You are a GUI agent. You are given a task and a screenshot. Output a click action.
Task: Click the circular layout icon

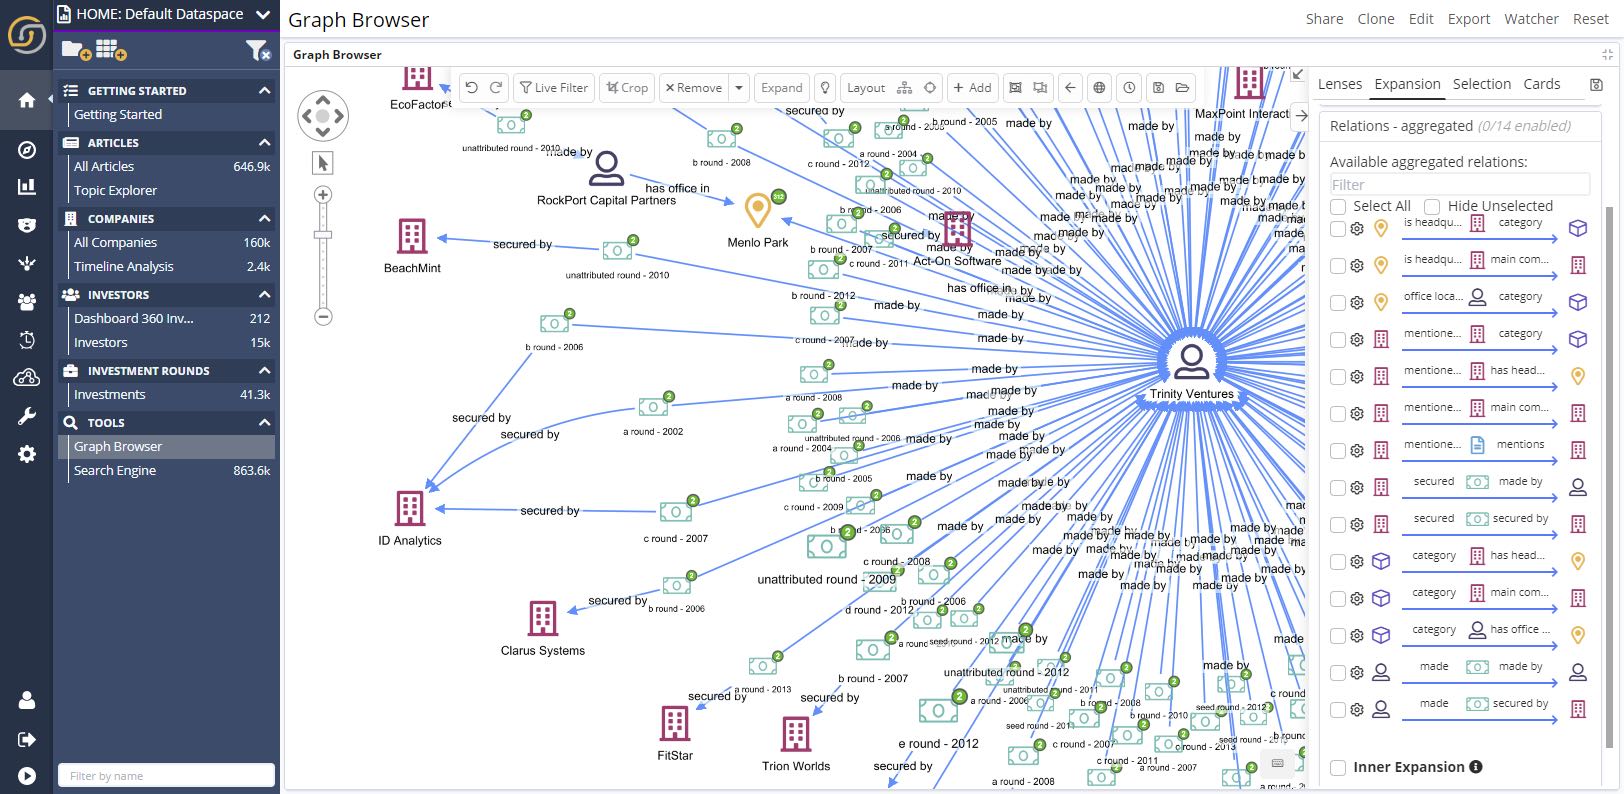[x=930, y=88]
